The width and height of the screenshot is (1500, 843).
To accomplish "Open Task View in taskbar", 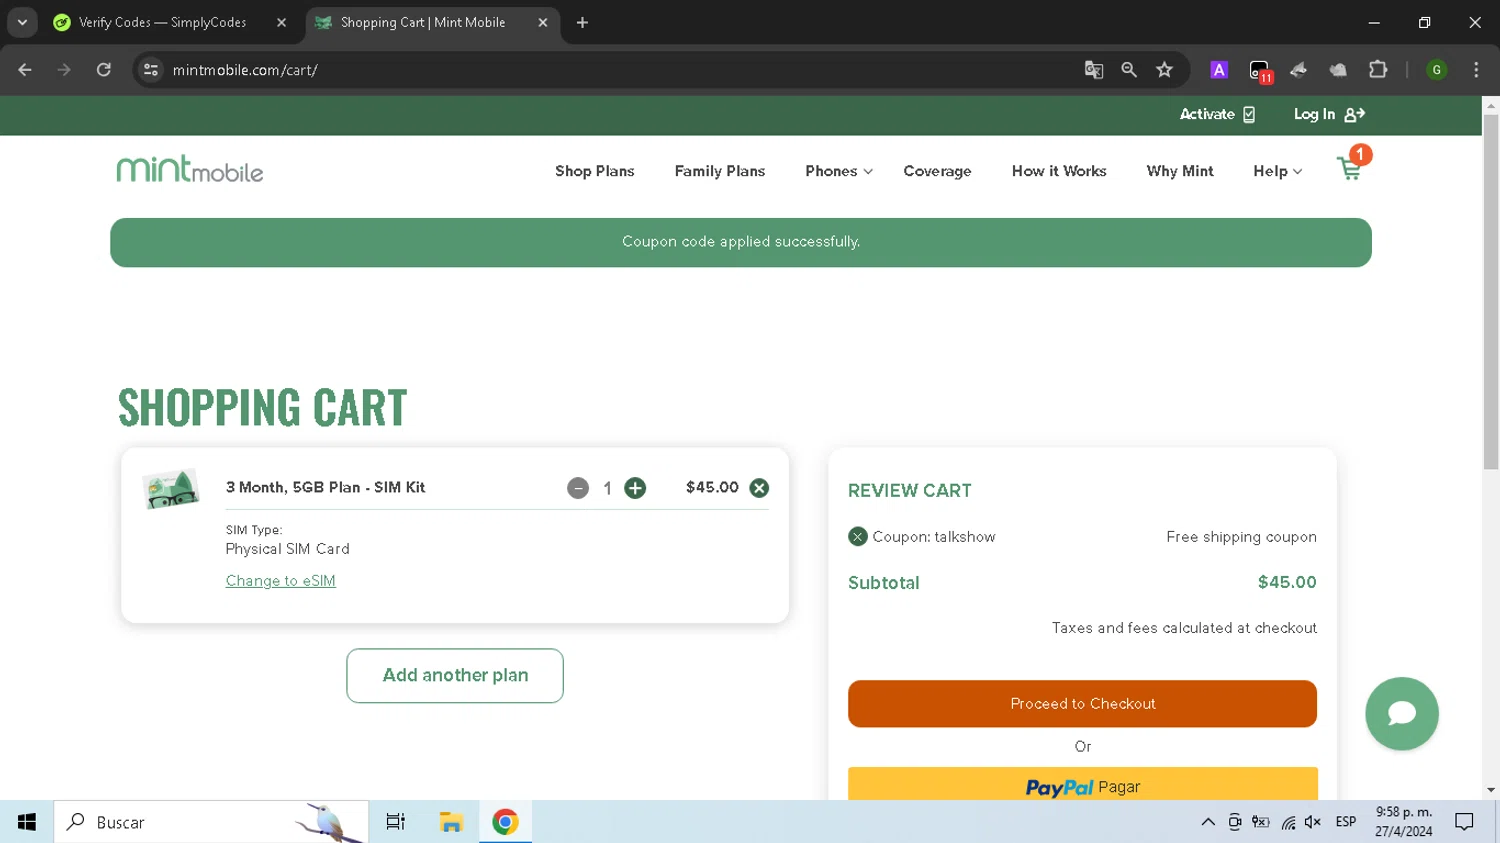I will pyautogui.click(x=395, y=822).
